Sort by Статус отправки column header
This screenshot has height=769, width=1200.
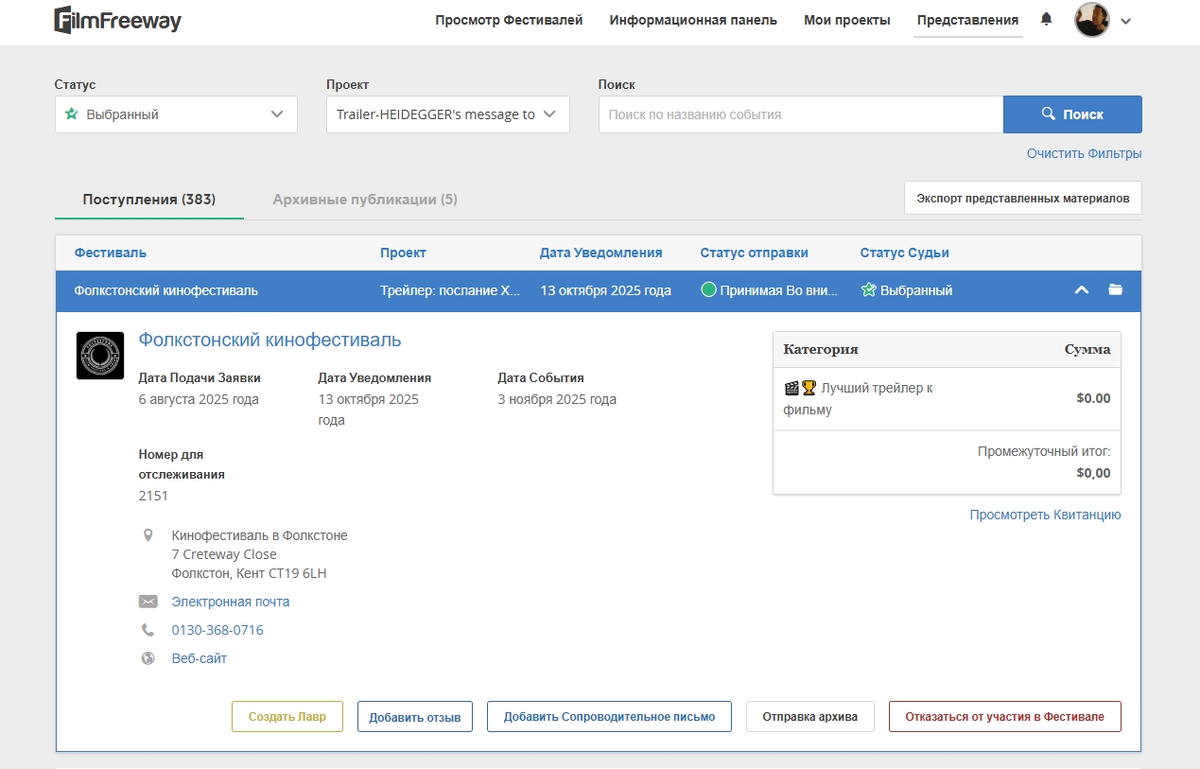click(x=754, y=253)
